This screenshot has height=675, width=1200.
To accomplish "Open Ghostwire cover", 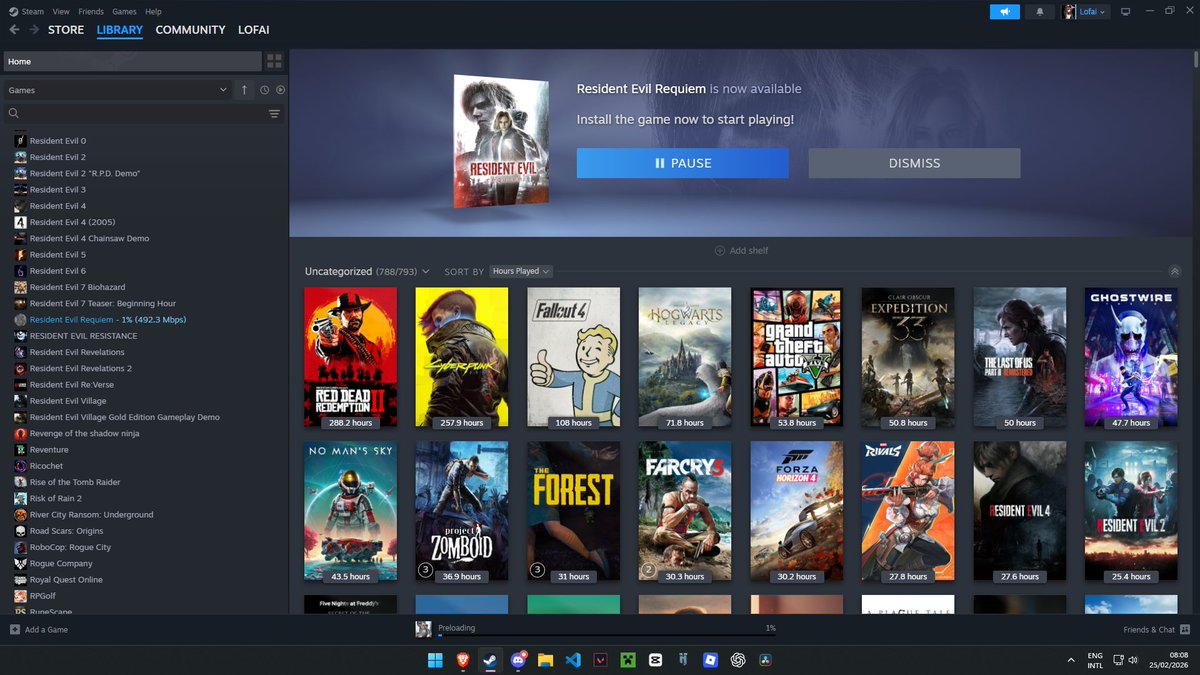I will tap(1131, 357).
